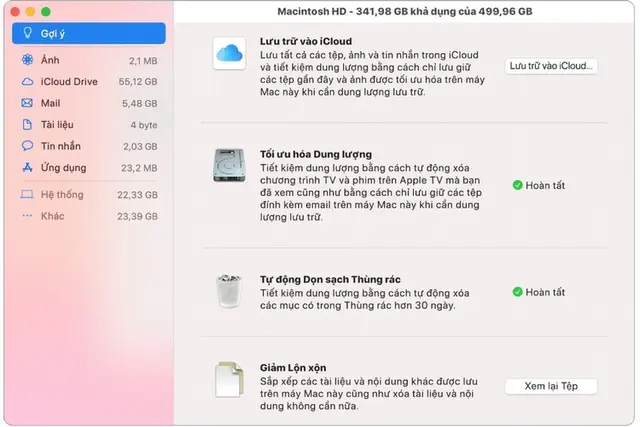640x427 pixels.
Task: Click the Lưu trữ vào iCloud heading
Action: (306, 41)
